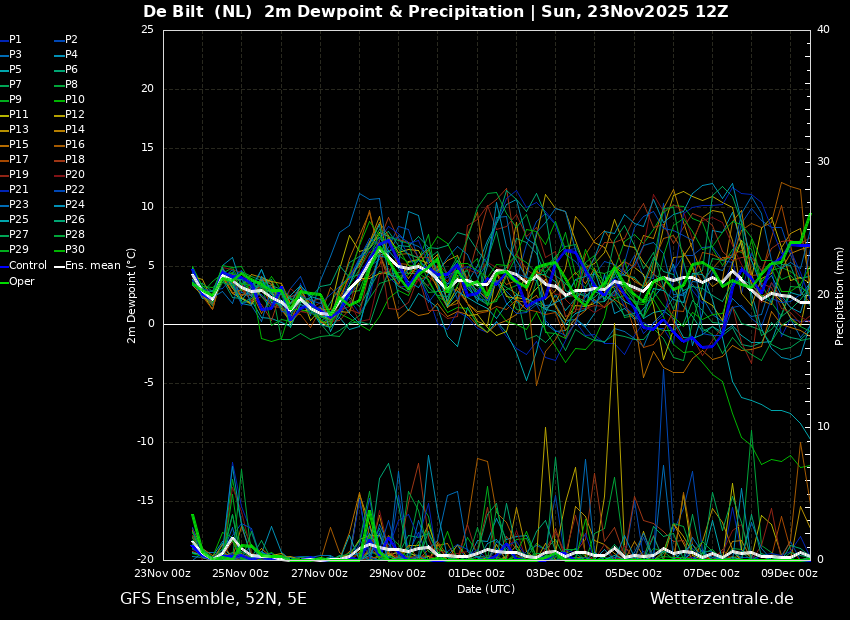Select the 05Dec 00z date tick label
Screen dimensions: 850x620
coord(634,573)
